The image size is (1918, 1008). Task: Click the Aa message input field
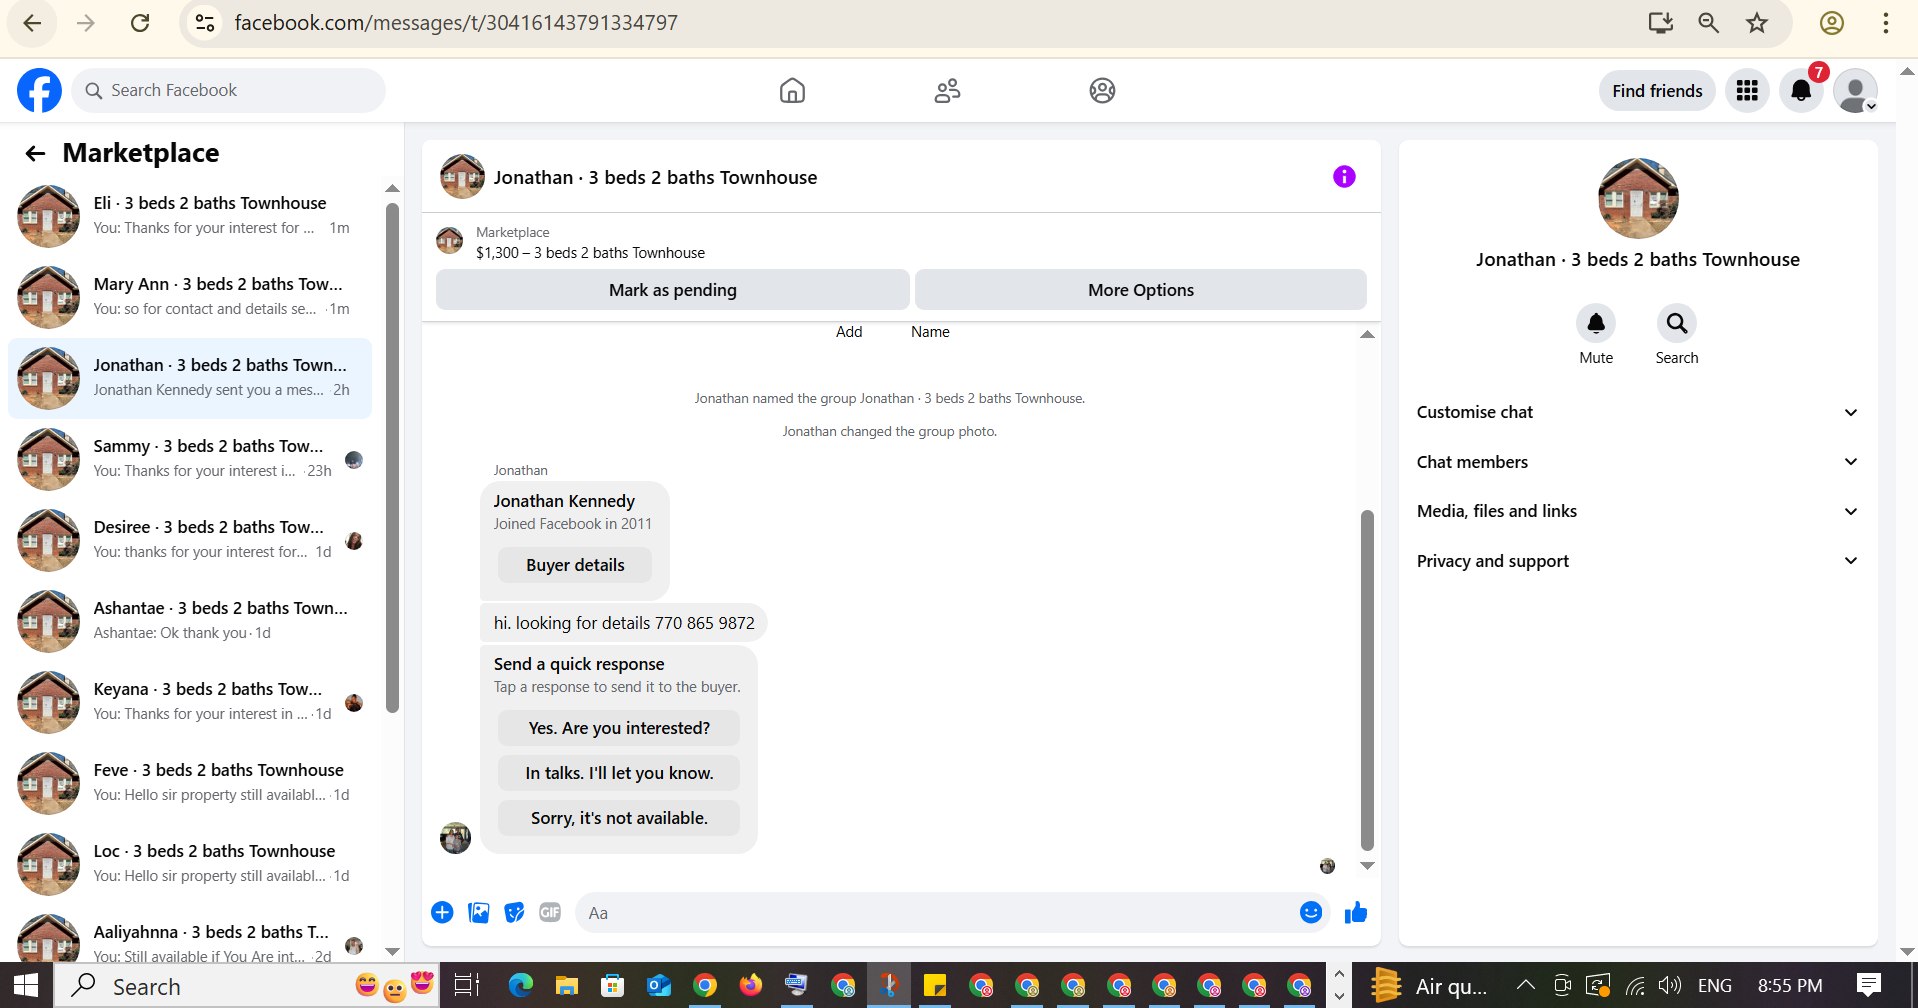[x=937, y=913]
